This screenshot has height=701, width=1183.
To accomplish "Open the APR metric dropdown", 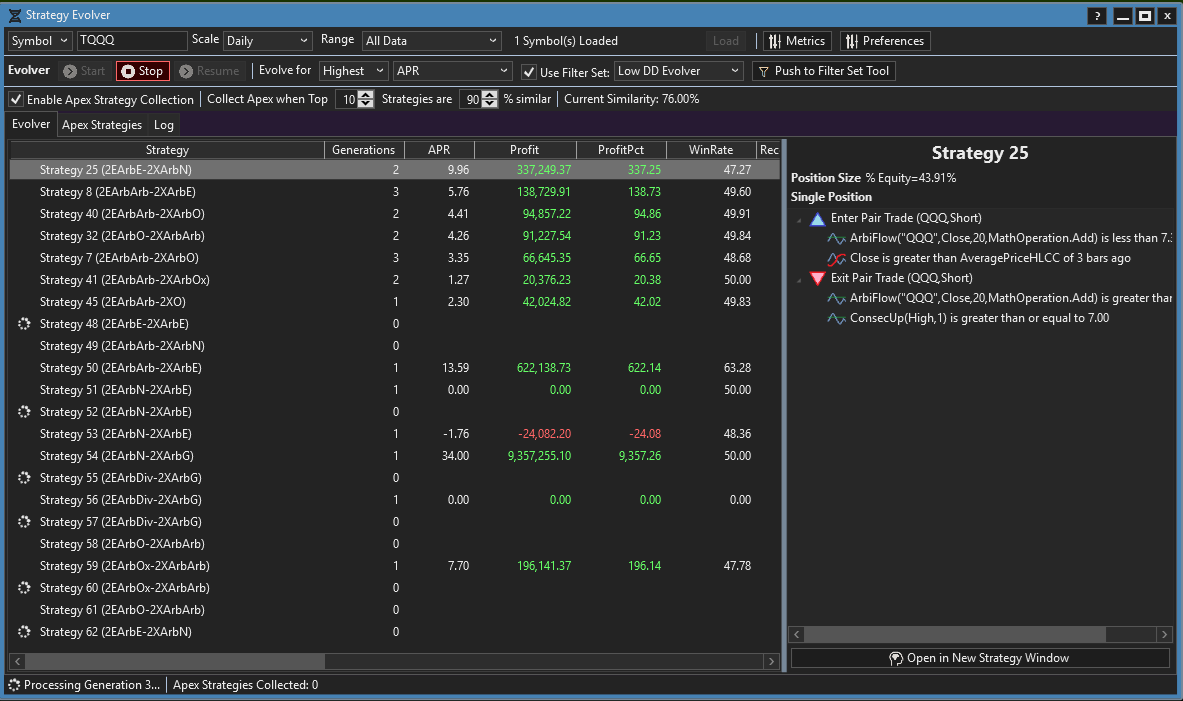I will pyautogui.click(x=452, y=71).
